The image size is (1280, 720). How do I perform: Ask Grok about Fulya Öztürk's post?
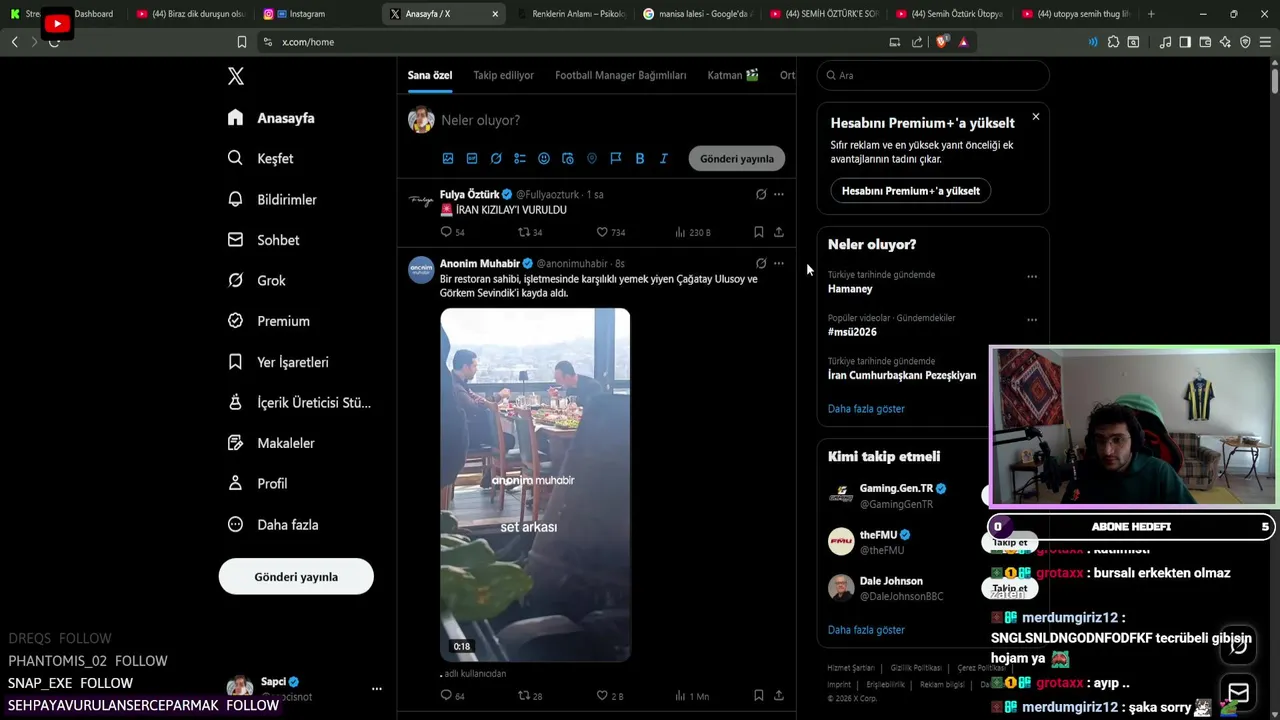click(761, 194)
